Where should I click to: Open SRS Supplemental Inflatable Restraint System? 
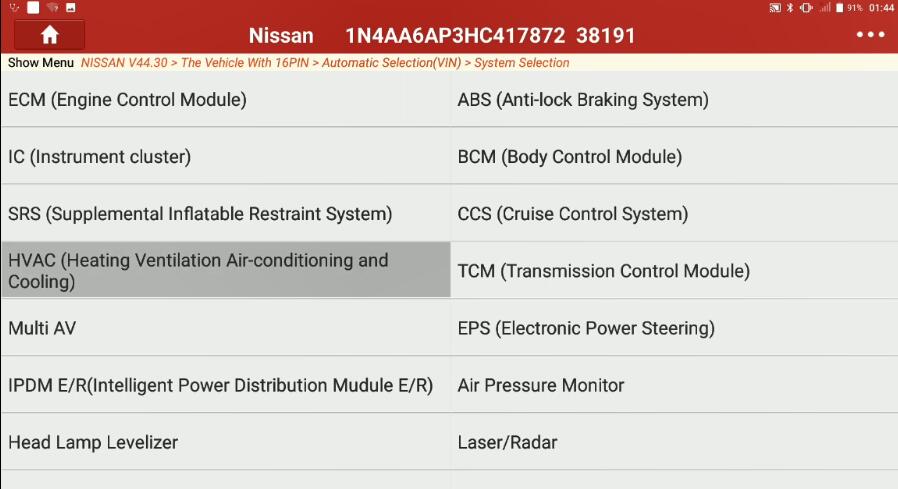[x=226, y=214]
